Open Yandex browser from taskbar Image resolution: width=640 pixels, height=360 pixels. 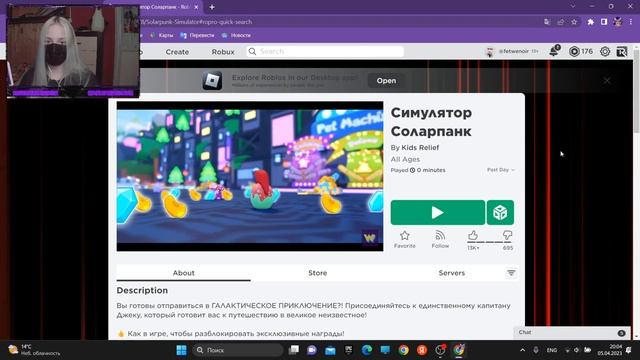422,350
